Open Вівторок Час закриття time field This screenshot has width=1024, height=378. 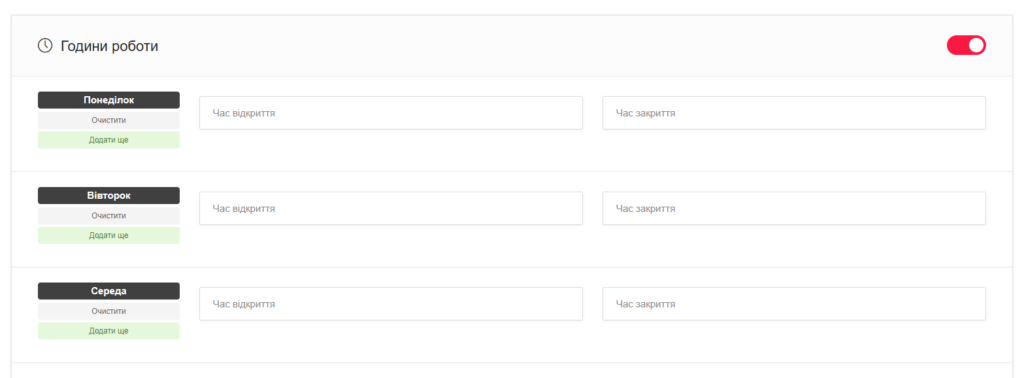[793, 208]
